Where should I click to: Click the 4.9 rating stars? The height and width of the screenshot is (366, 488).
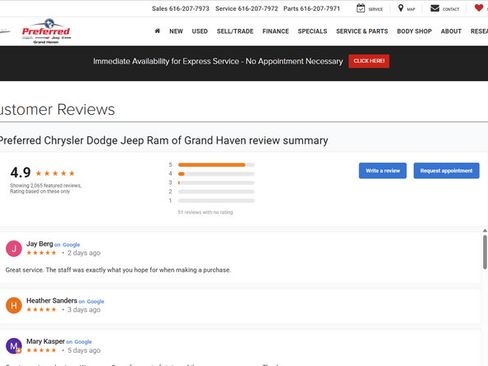click(55, 173)
